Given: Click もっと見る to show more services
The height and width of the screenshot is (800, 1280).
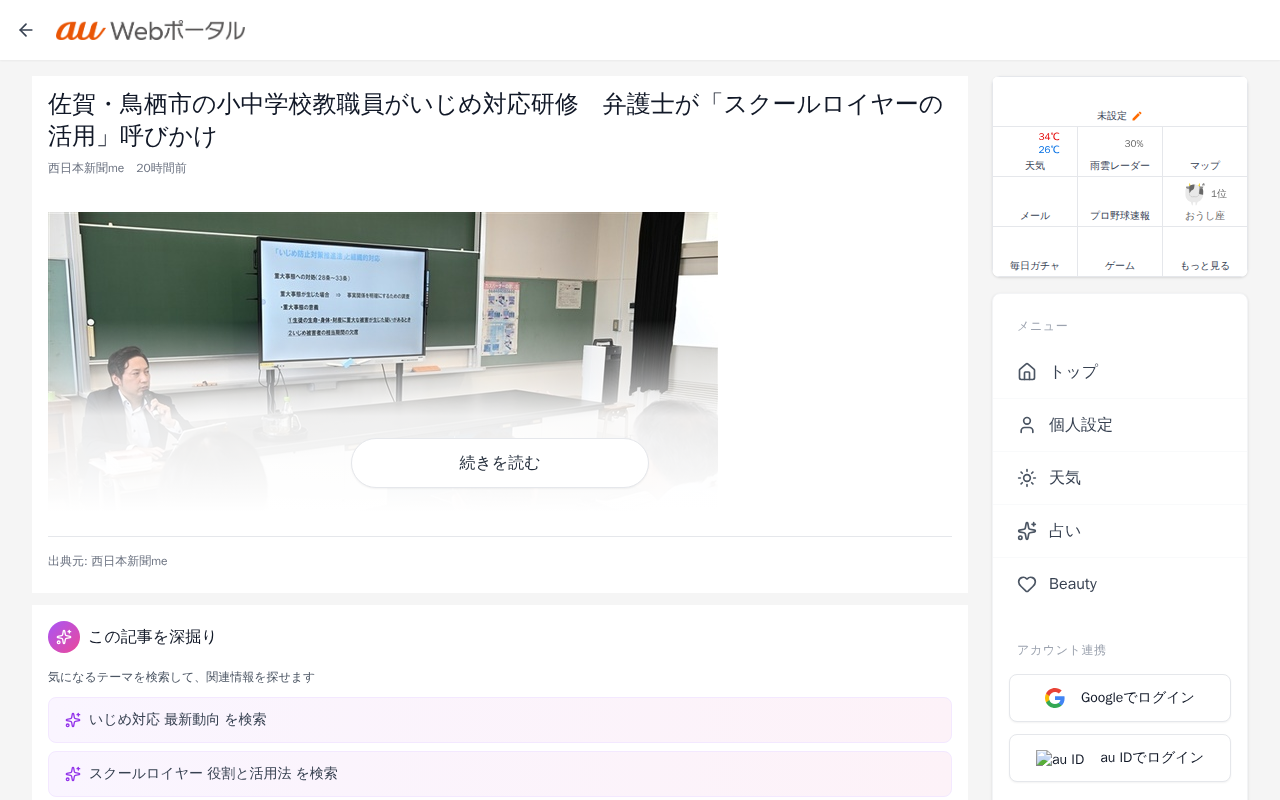Looking at the screenshot, I should point(1205,252).
